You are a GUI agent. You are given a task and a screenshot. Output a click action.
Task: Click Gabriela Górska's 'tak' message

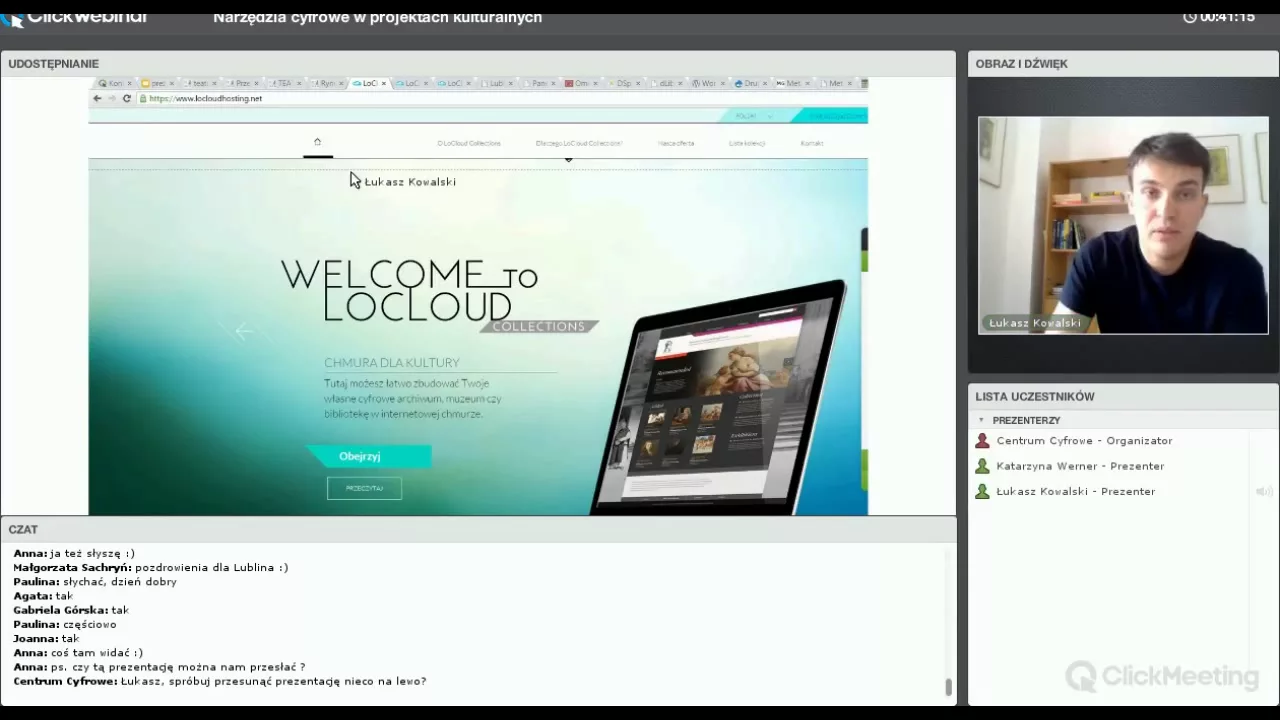click(x=71, y=610)
